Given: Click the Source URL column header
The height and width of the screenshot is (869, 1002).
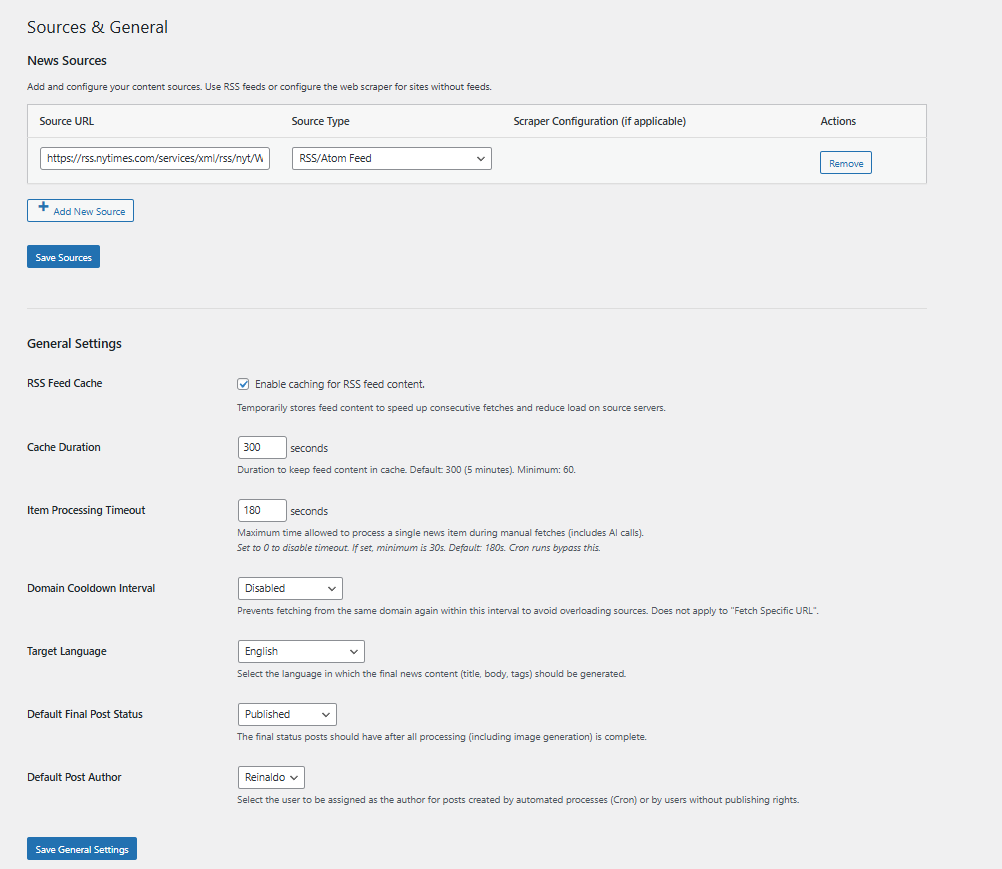Looking at the screenshot, I should [x=67, y=121].
